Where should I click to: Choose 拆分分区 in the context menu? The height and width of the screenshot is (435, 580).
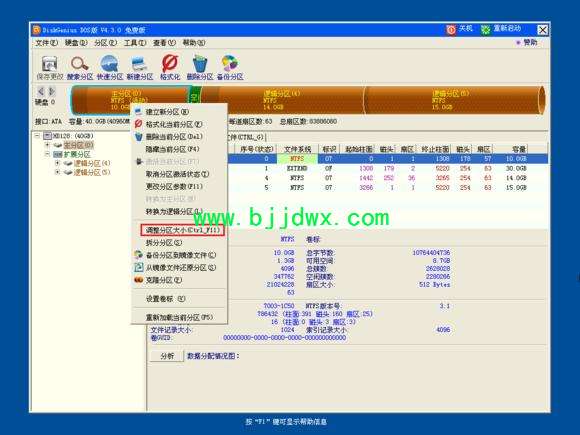pos(164,243)
